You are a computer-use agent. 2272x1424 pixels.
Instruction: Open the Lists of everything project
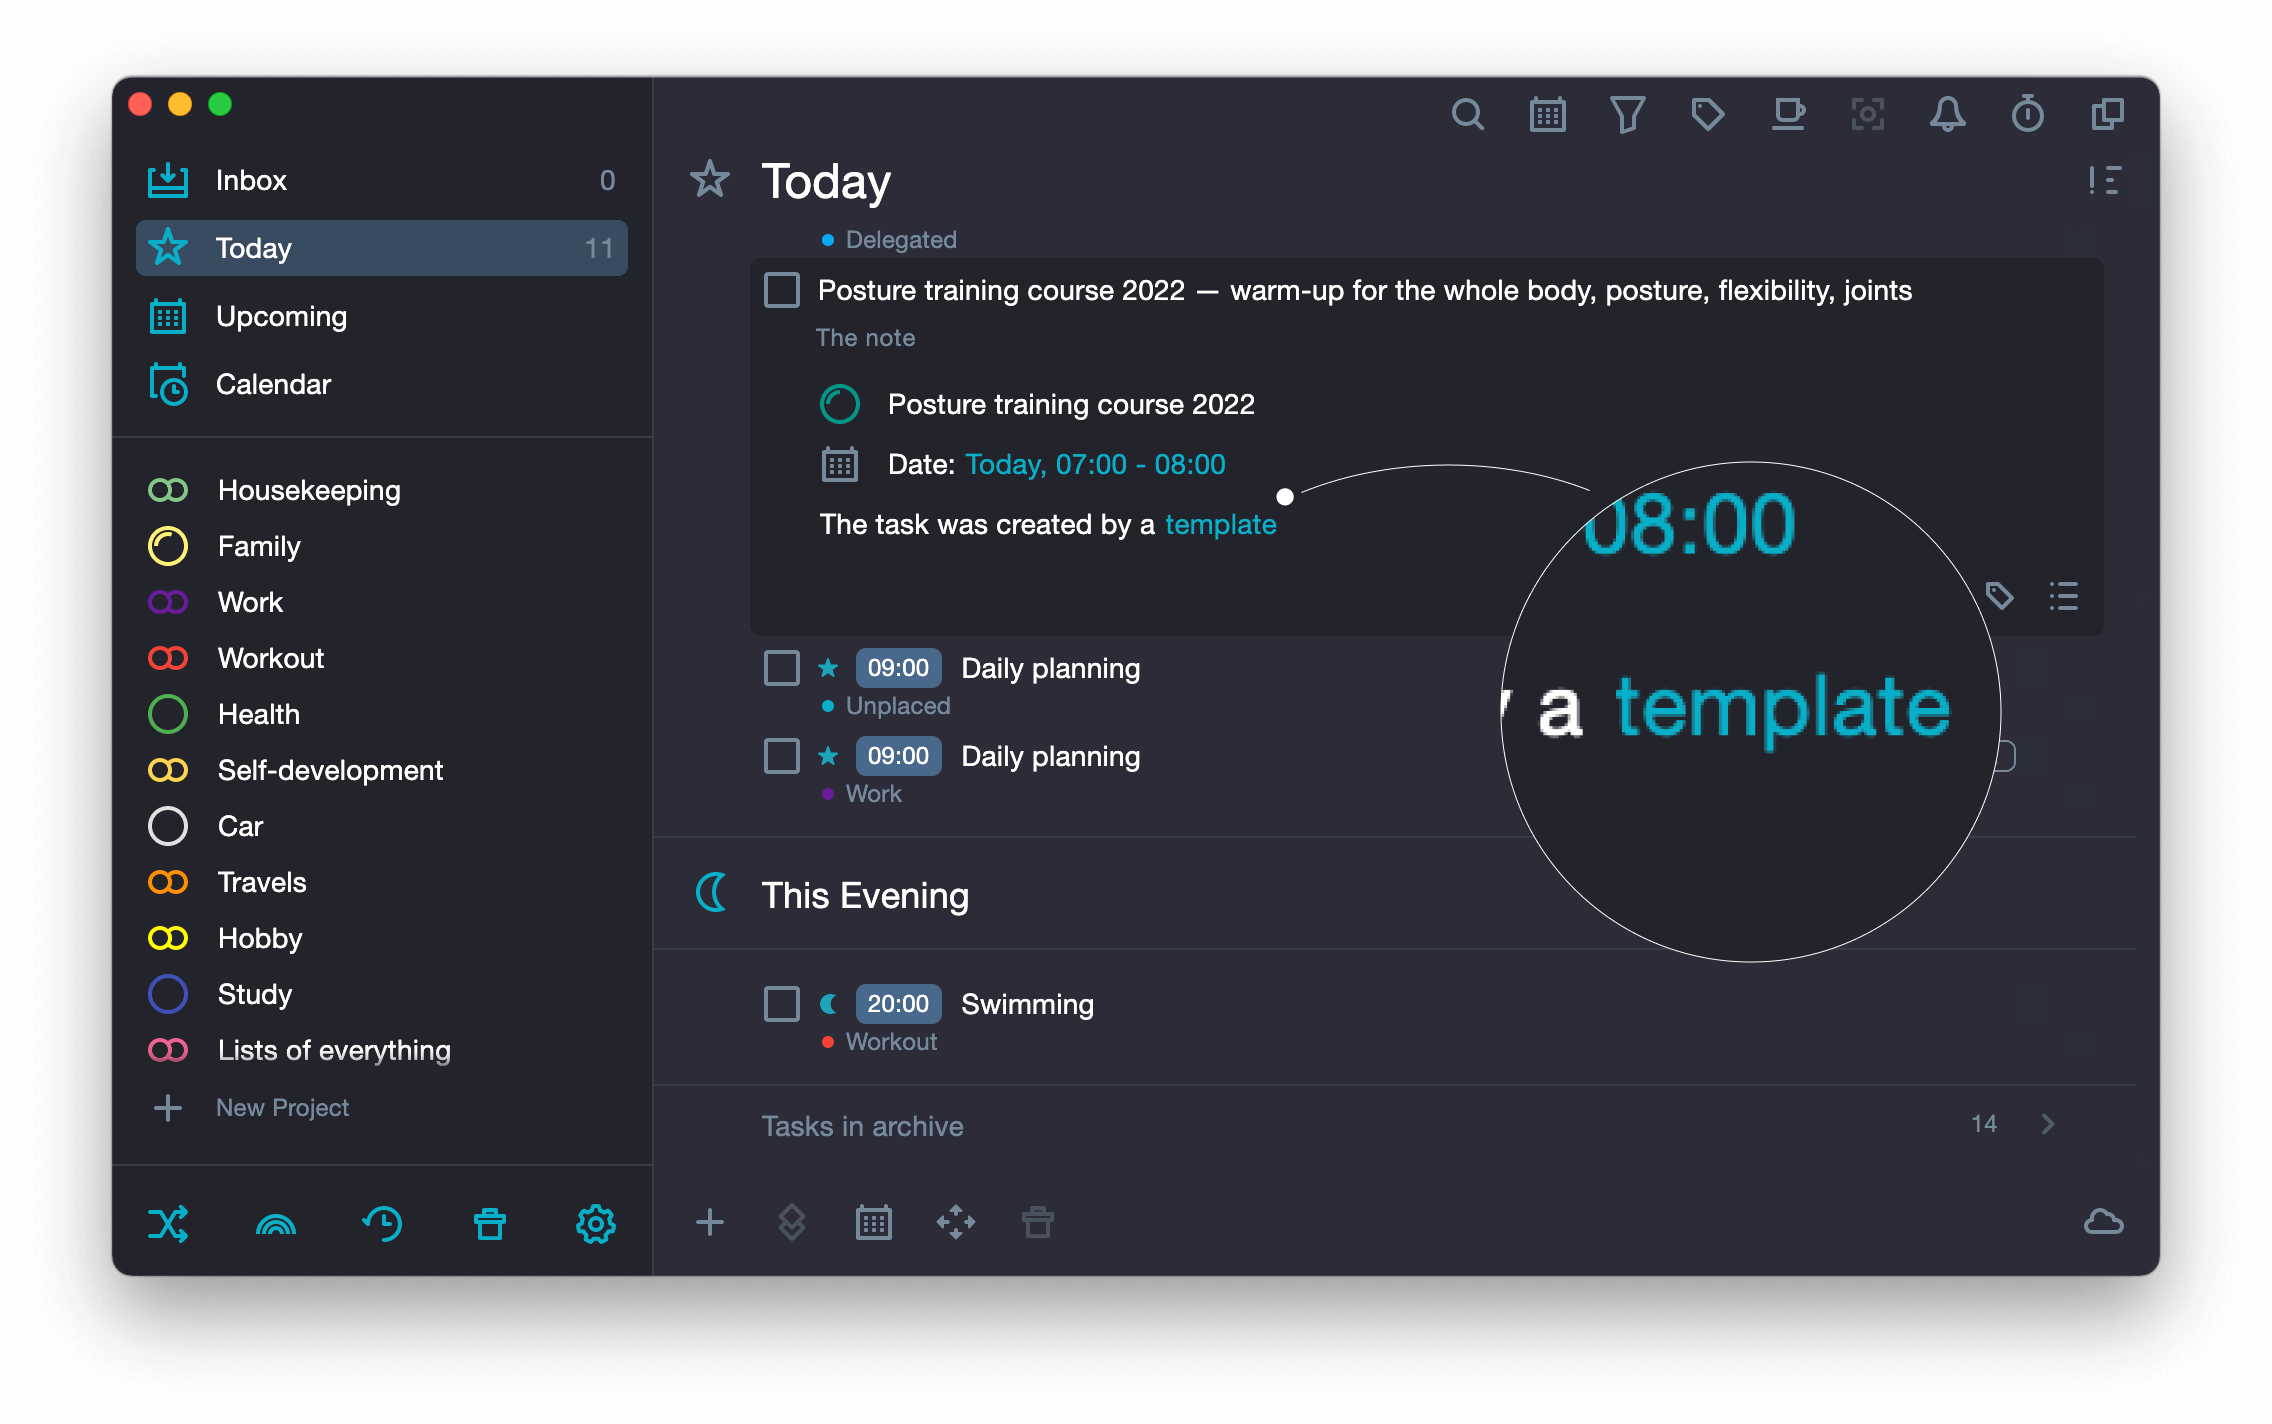click(x=382, y=1050)
